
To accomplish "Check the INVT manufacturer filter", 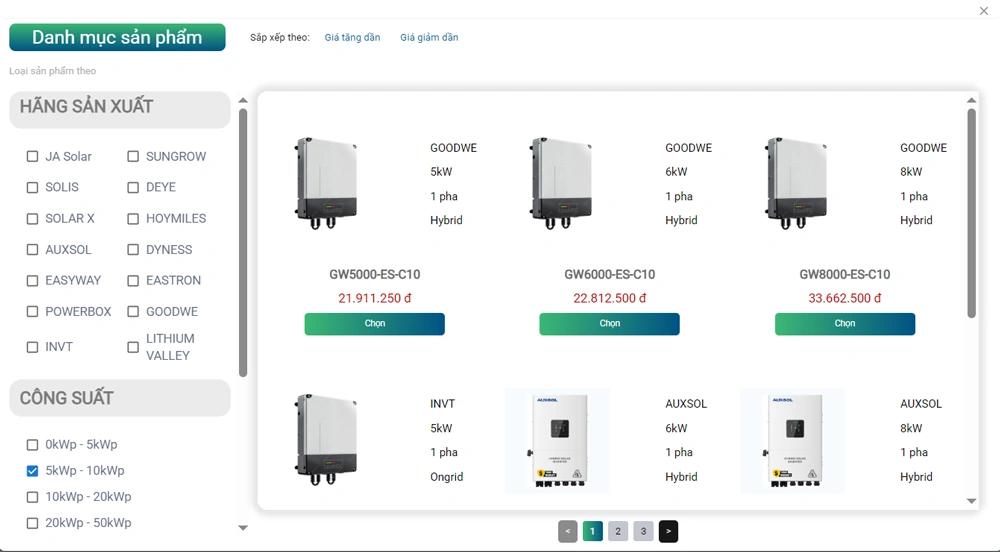I will click(x=33, y=347).
